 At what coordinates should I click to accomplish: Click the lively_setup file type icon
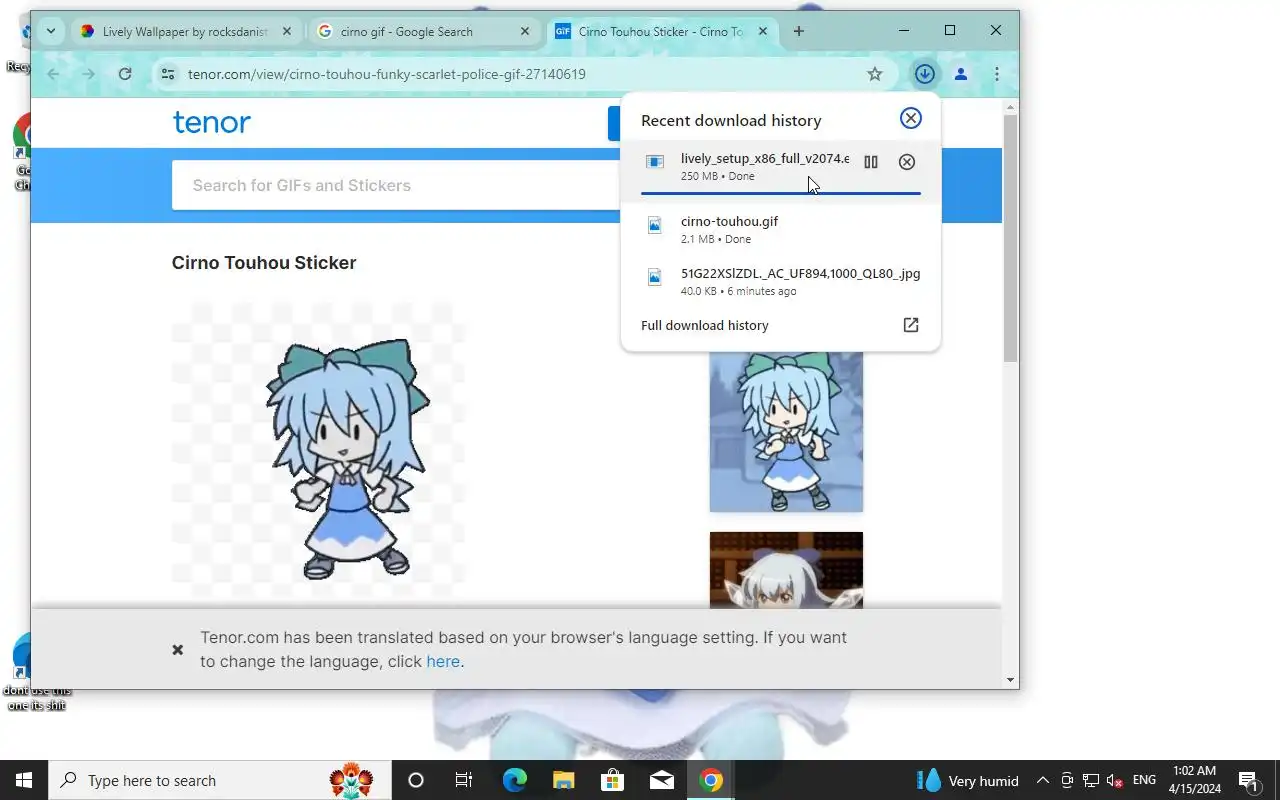pos(655,162)
